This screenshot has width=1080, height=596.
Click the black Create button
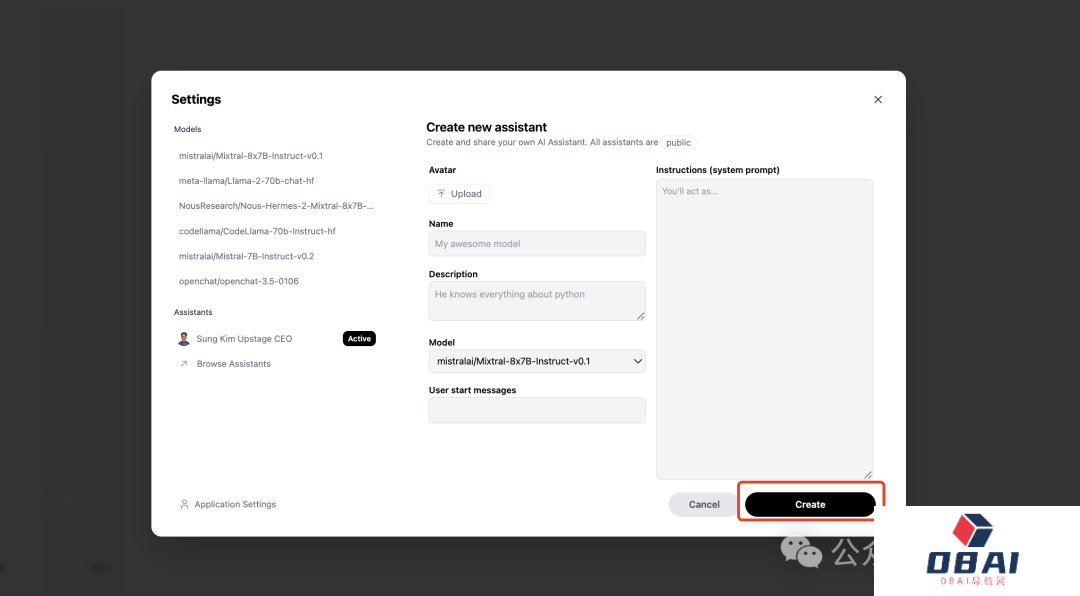point(810,505)
